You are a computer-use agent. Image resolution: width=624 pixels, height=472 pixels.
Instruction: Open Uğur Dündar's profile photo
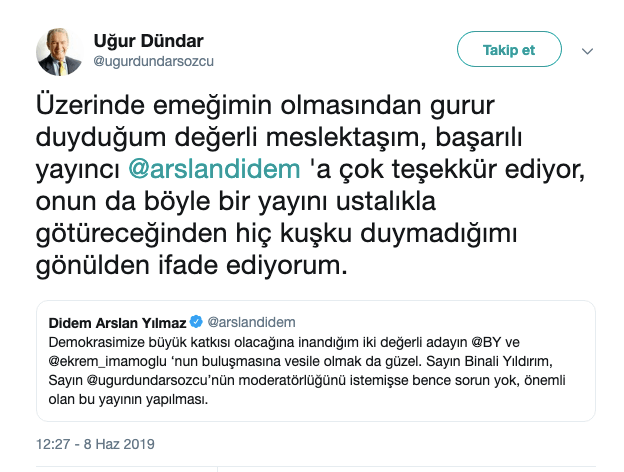click(x=60, y=51)
